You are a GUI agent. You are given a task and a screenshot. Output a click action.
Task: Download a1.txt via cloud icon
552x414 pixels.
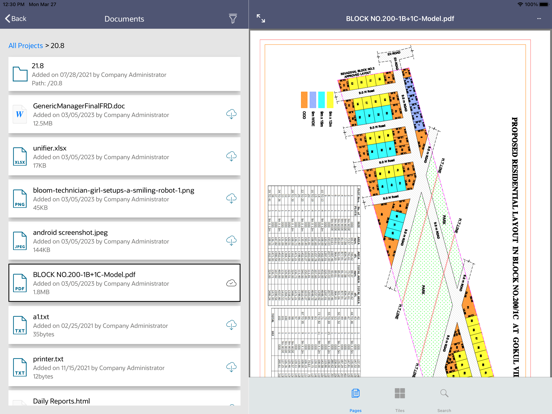coord(231,325)
